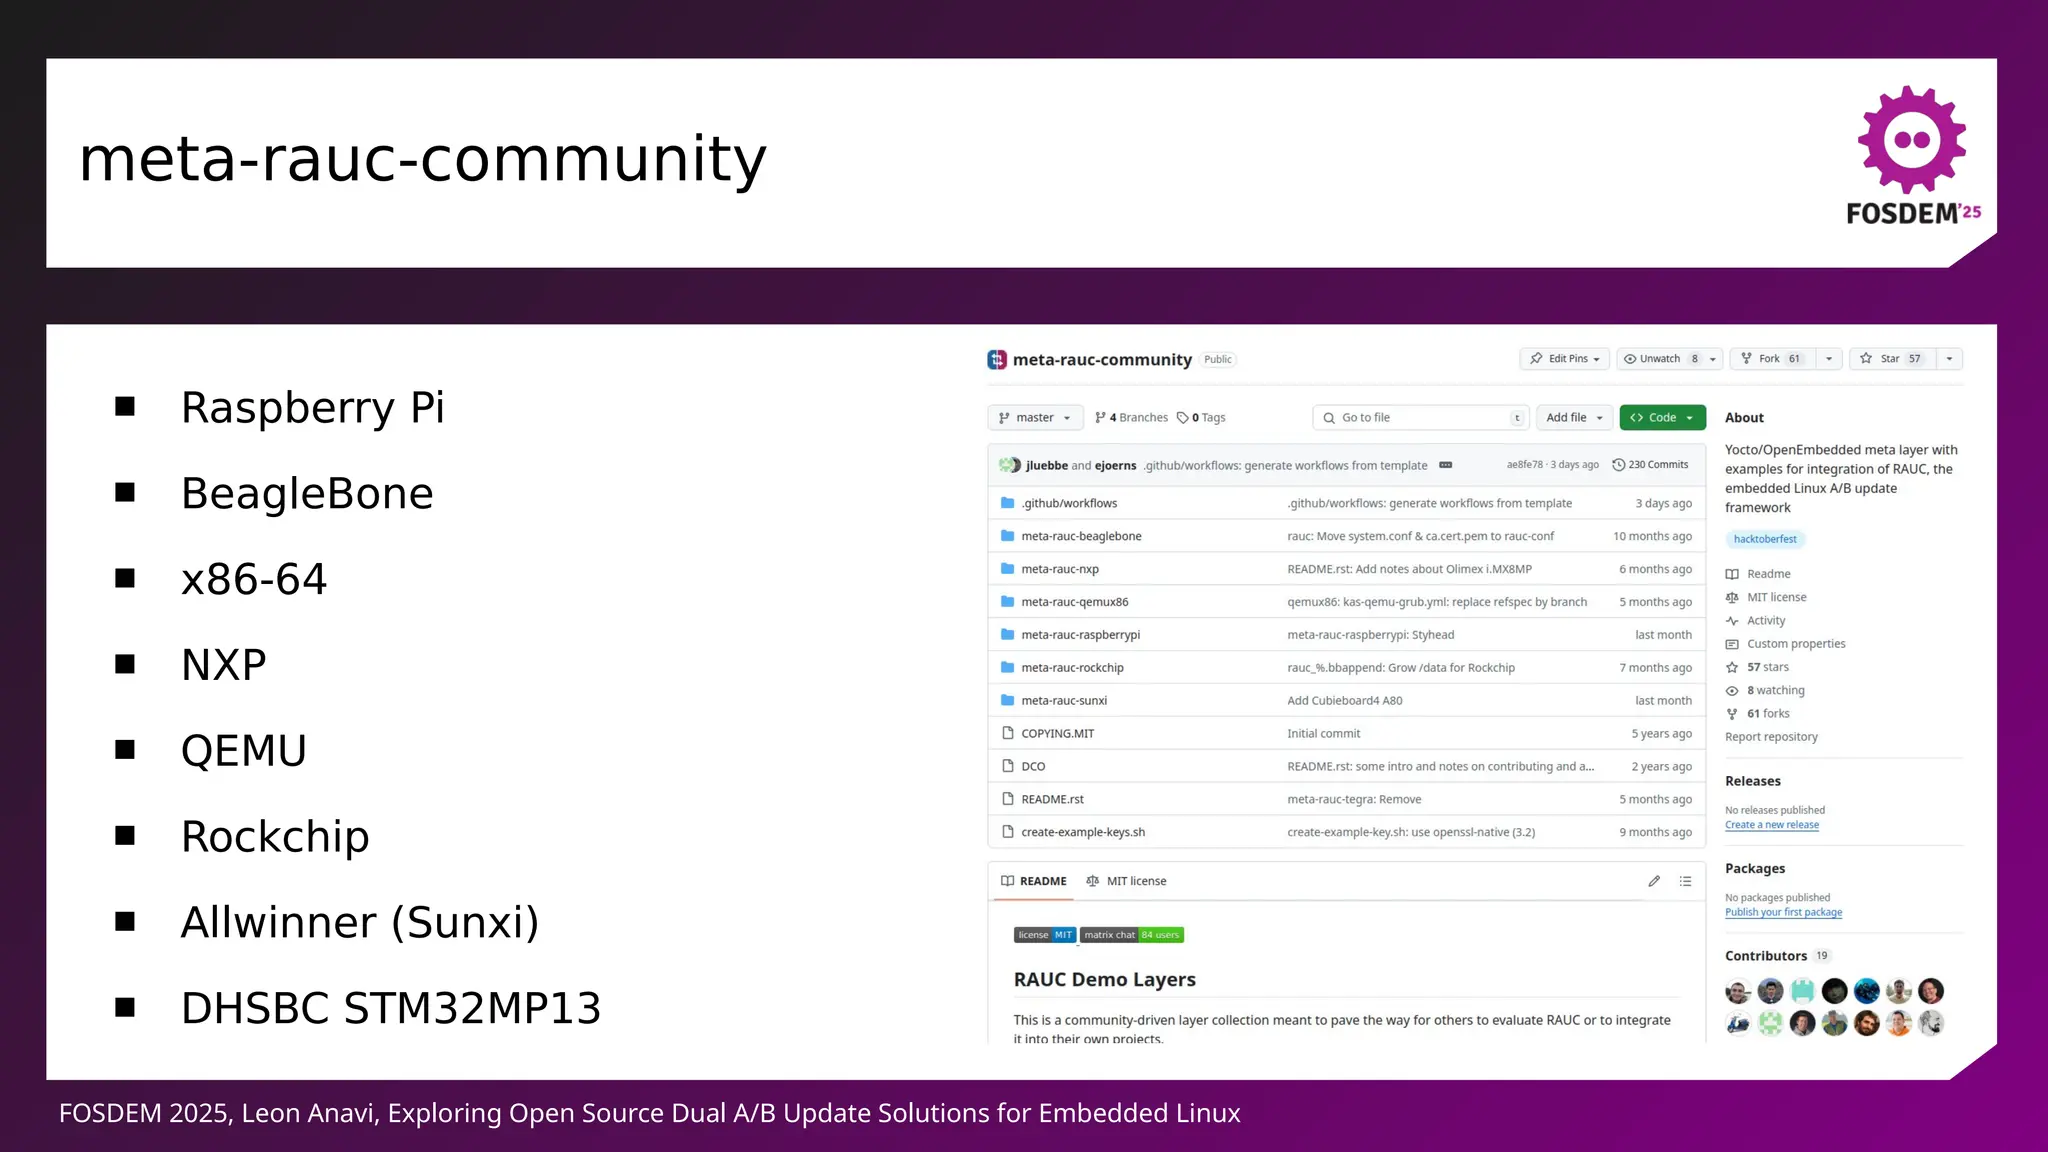
Task: Click Publish your first package link
Action: point(1783,912)
